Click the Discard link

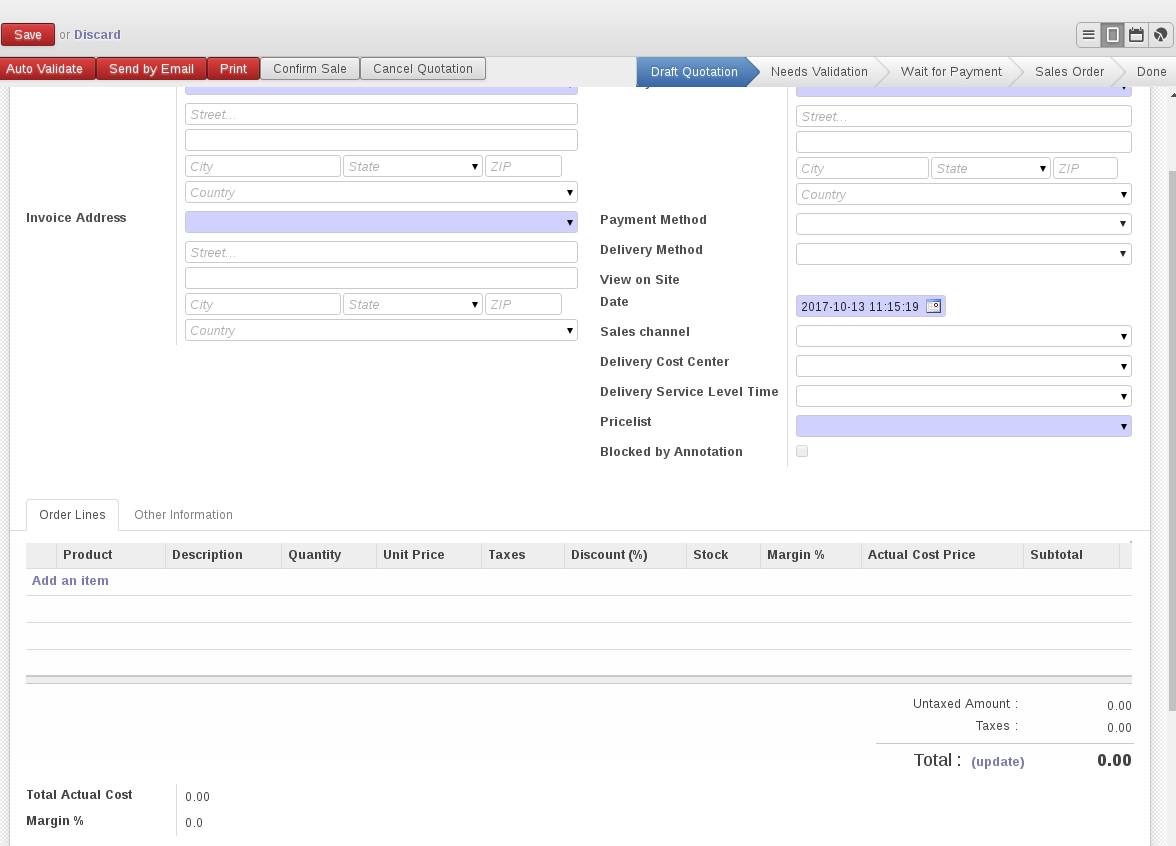pos(97,35)
